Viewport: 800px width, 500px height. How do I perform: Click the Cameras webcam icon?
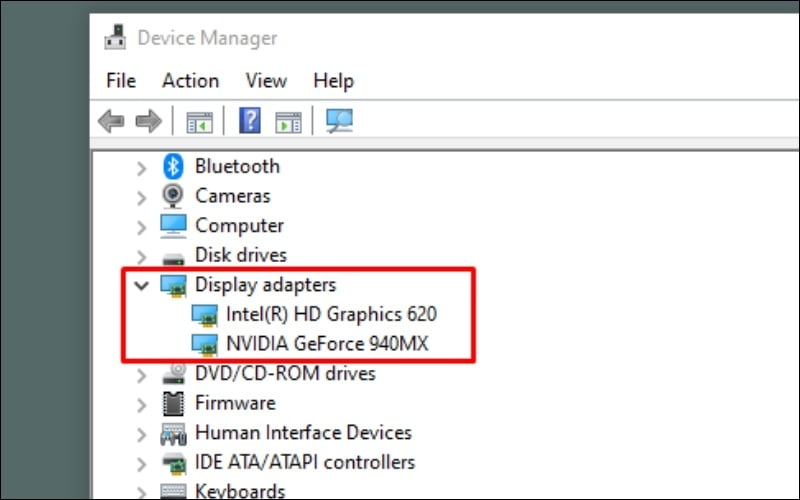click(173, 196)
